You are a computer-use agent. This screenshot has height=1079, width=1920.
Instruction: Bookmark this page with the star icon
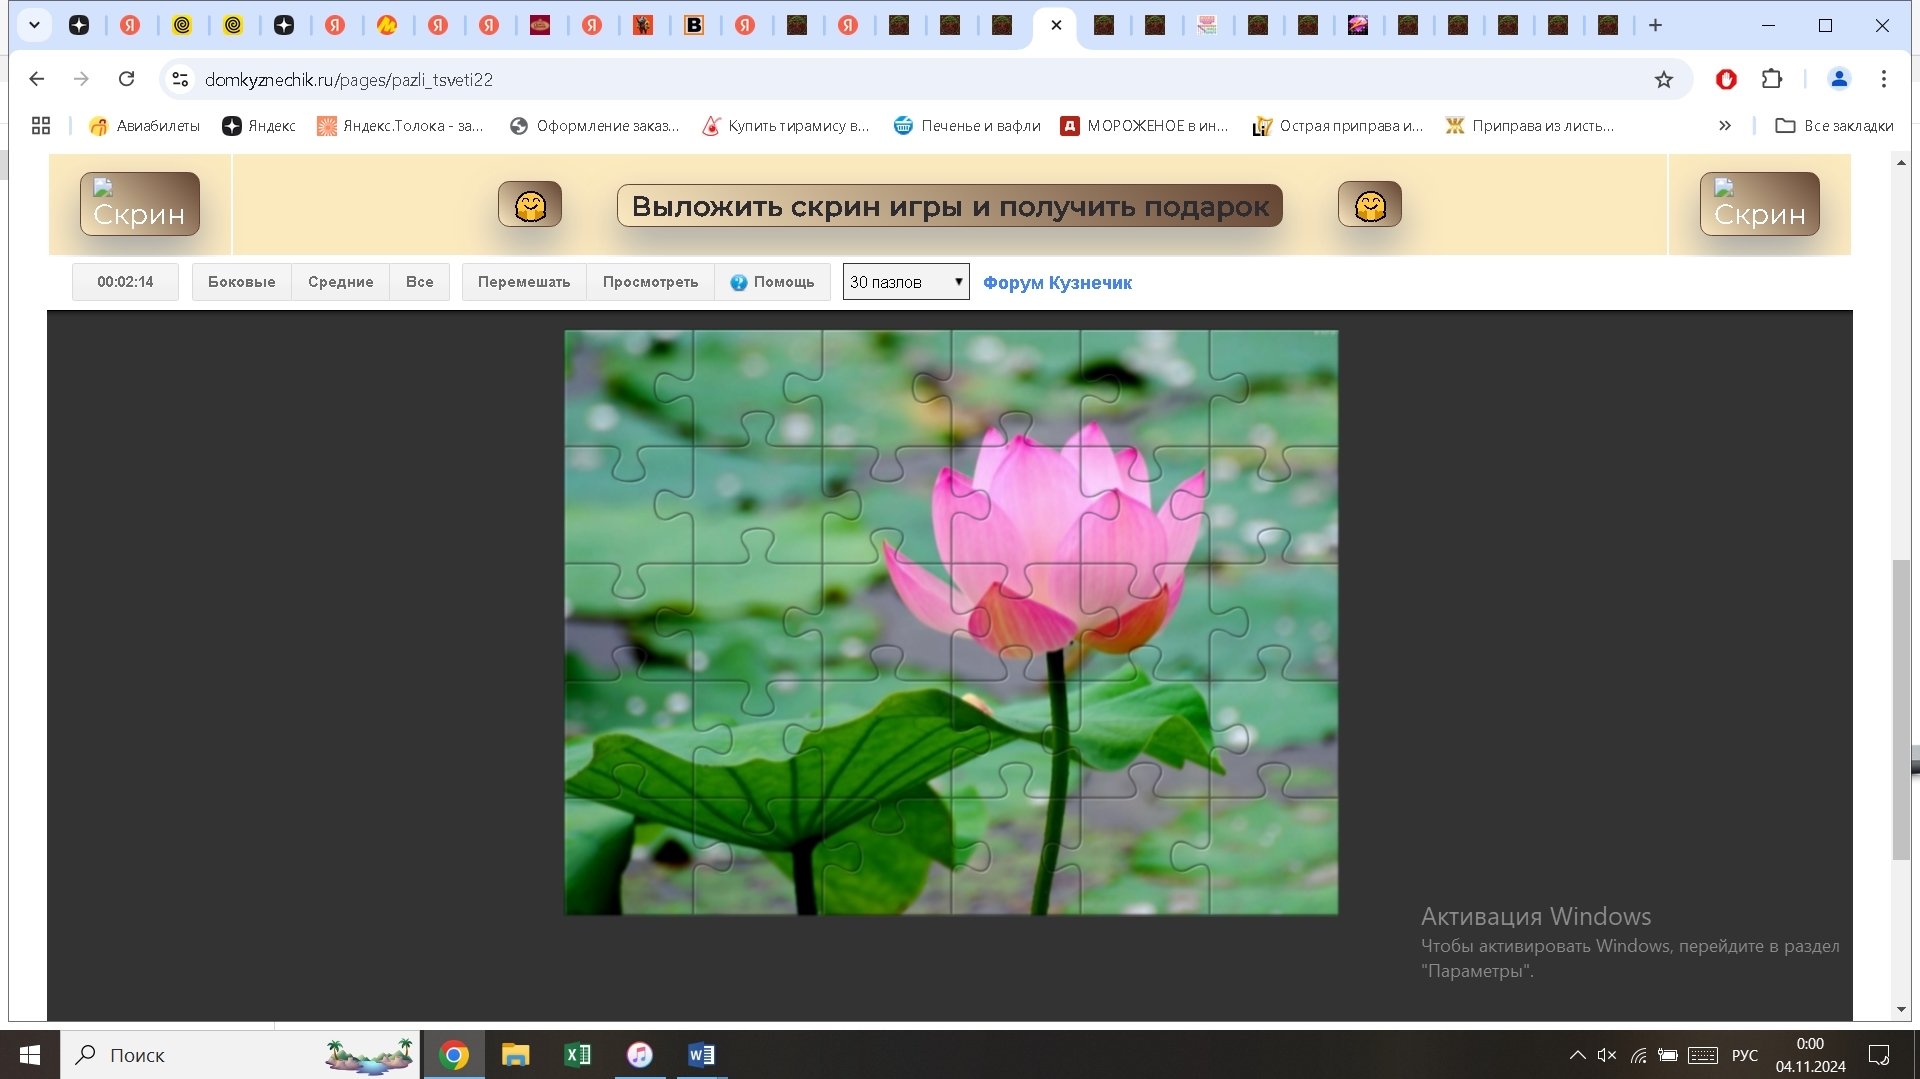pyautogui.click(x=1664, y=80)
